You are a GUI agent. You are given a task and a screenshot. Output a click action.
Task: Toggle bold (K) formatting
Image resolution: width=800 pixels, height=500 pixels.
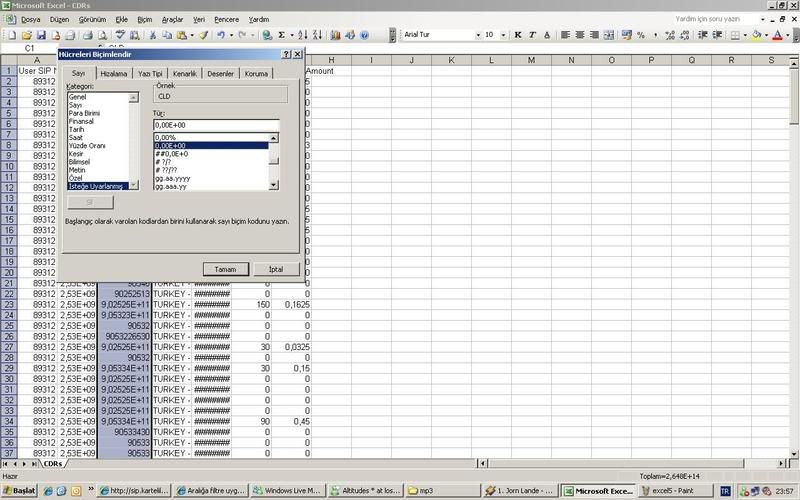518,35
